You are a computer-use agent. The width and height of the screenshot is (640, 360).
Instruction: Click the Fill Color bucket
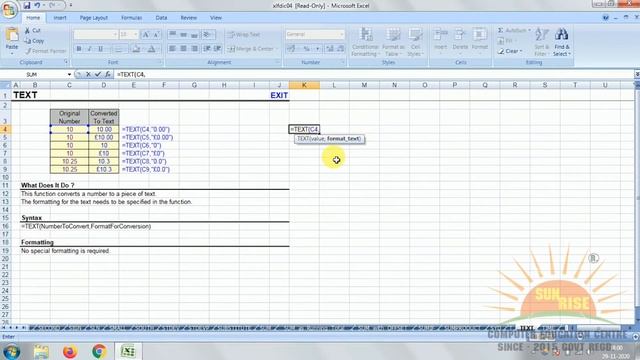(x=136, y=49)
